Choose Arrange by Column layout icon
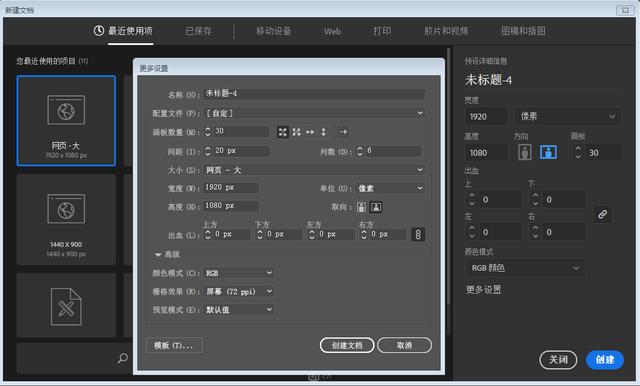 (324, 132)
